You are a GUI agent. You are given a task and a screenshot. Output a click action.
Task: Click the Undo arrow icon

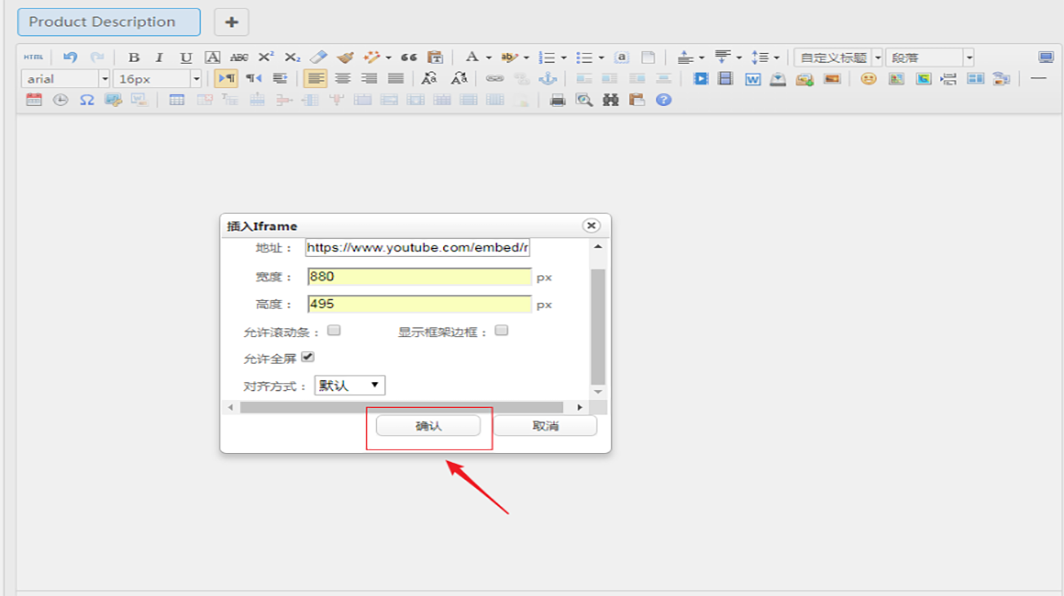pos(70,58)
